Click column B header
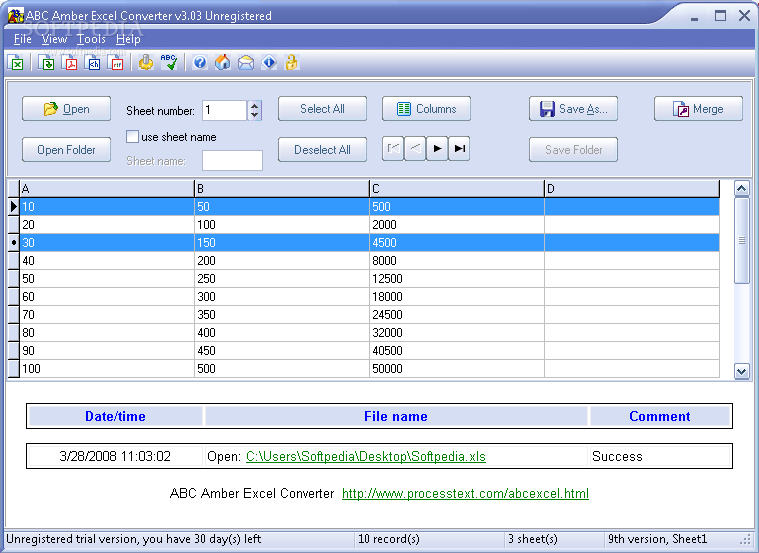 (282, 188)
